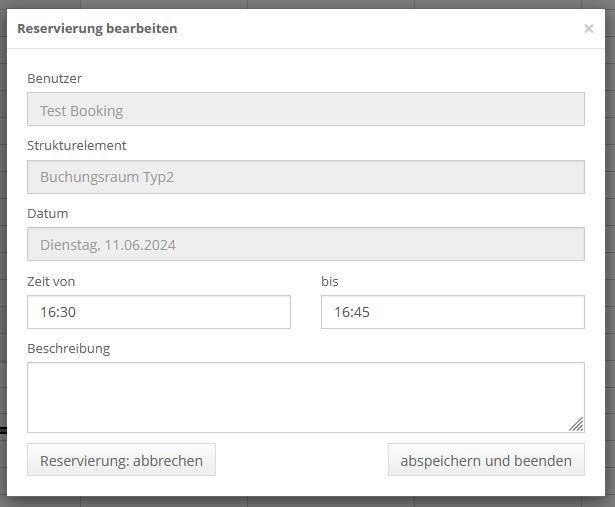Focus the bis time field 16:45
615x507 pixels.
point(452,312)
